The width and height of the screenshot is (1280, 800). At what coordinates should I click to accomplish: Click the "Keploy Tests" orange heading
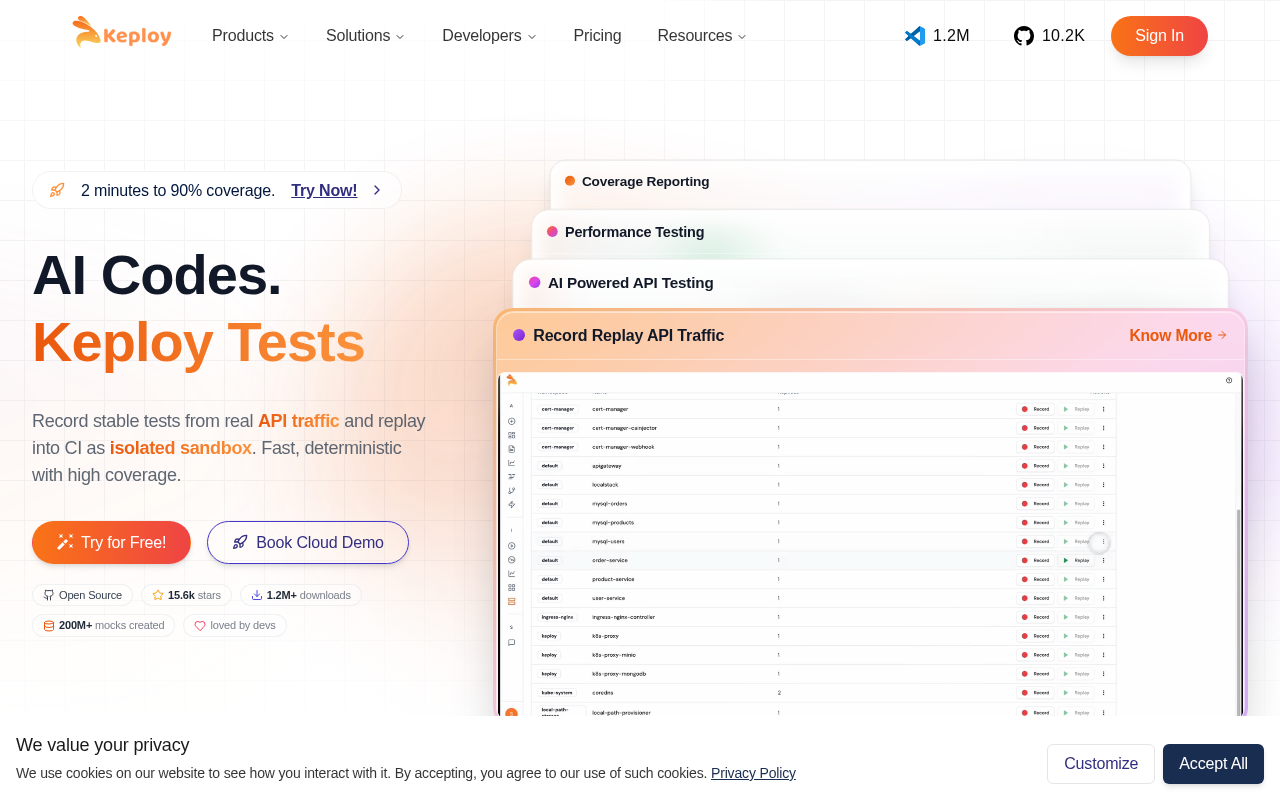click(198, 342)
